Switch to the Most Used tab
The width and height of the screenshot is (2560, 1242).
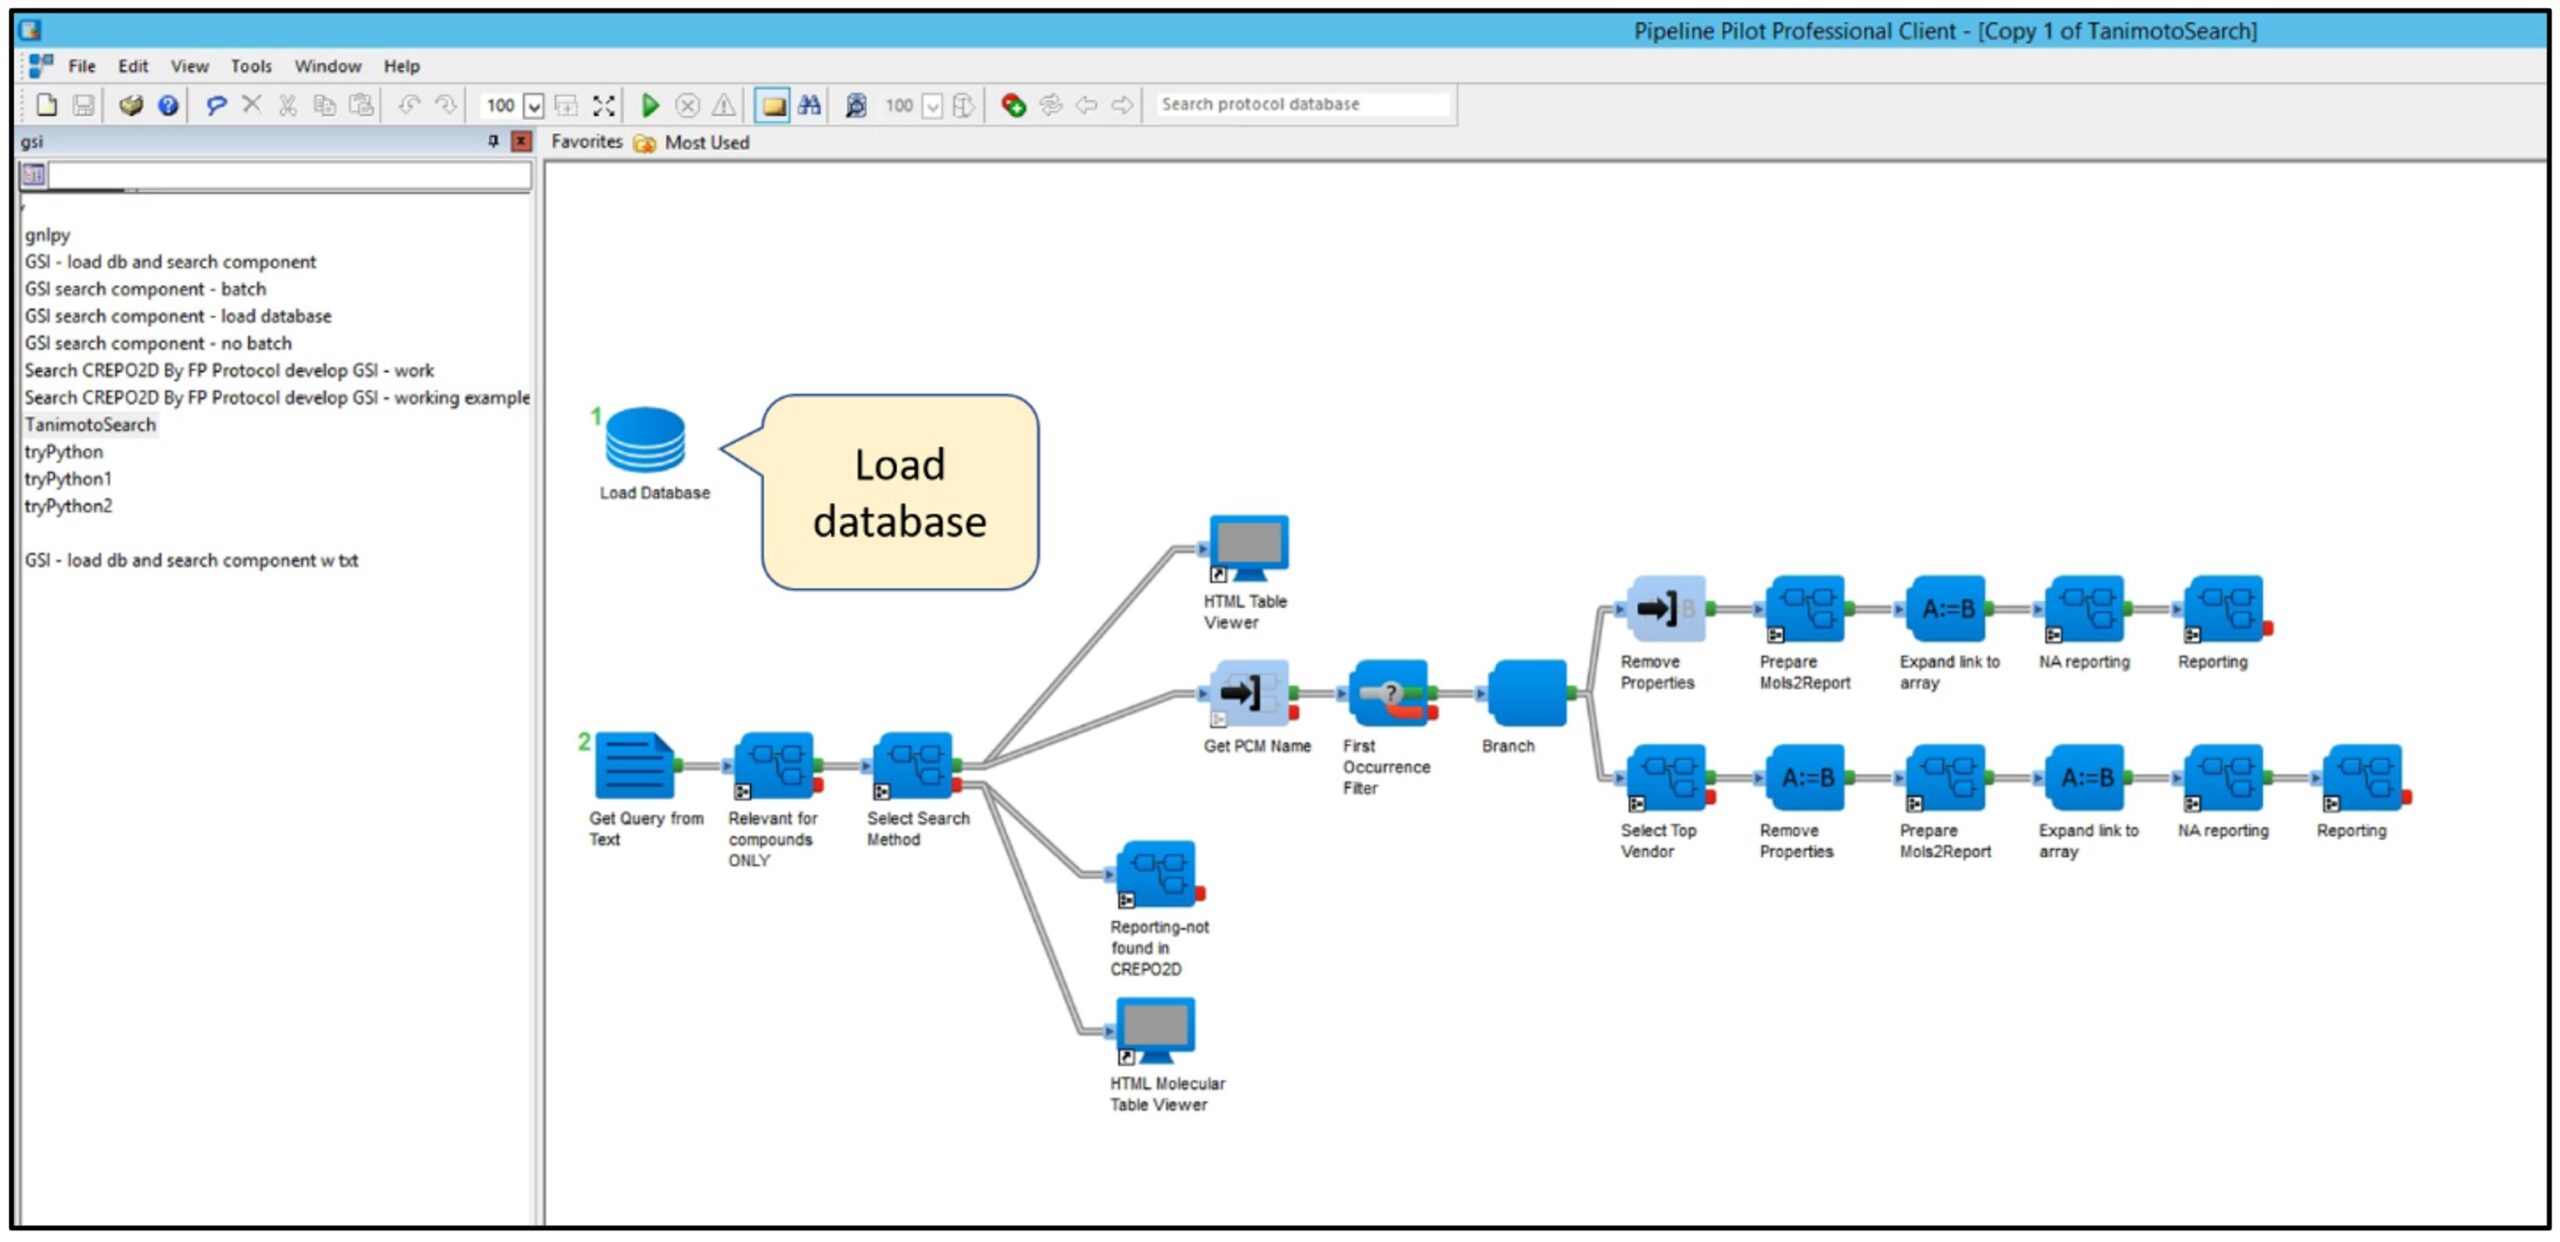706,141
